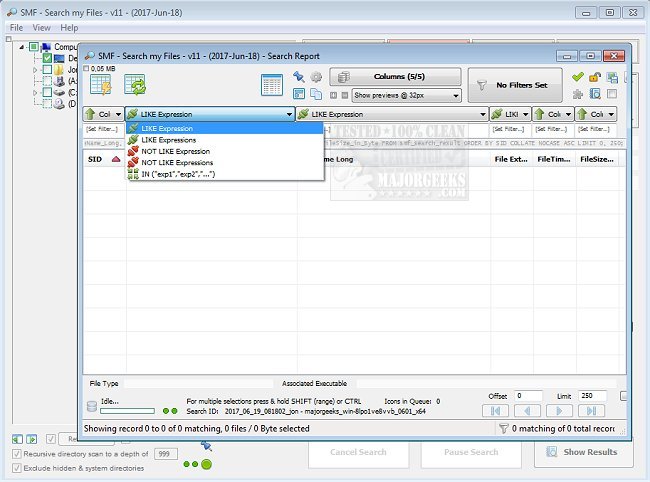Go to previous page of records
The height and width of the screenshot is (482, 650).
pos(527,411)
